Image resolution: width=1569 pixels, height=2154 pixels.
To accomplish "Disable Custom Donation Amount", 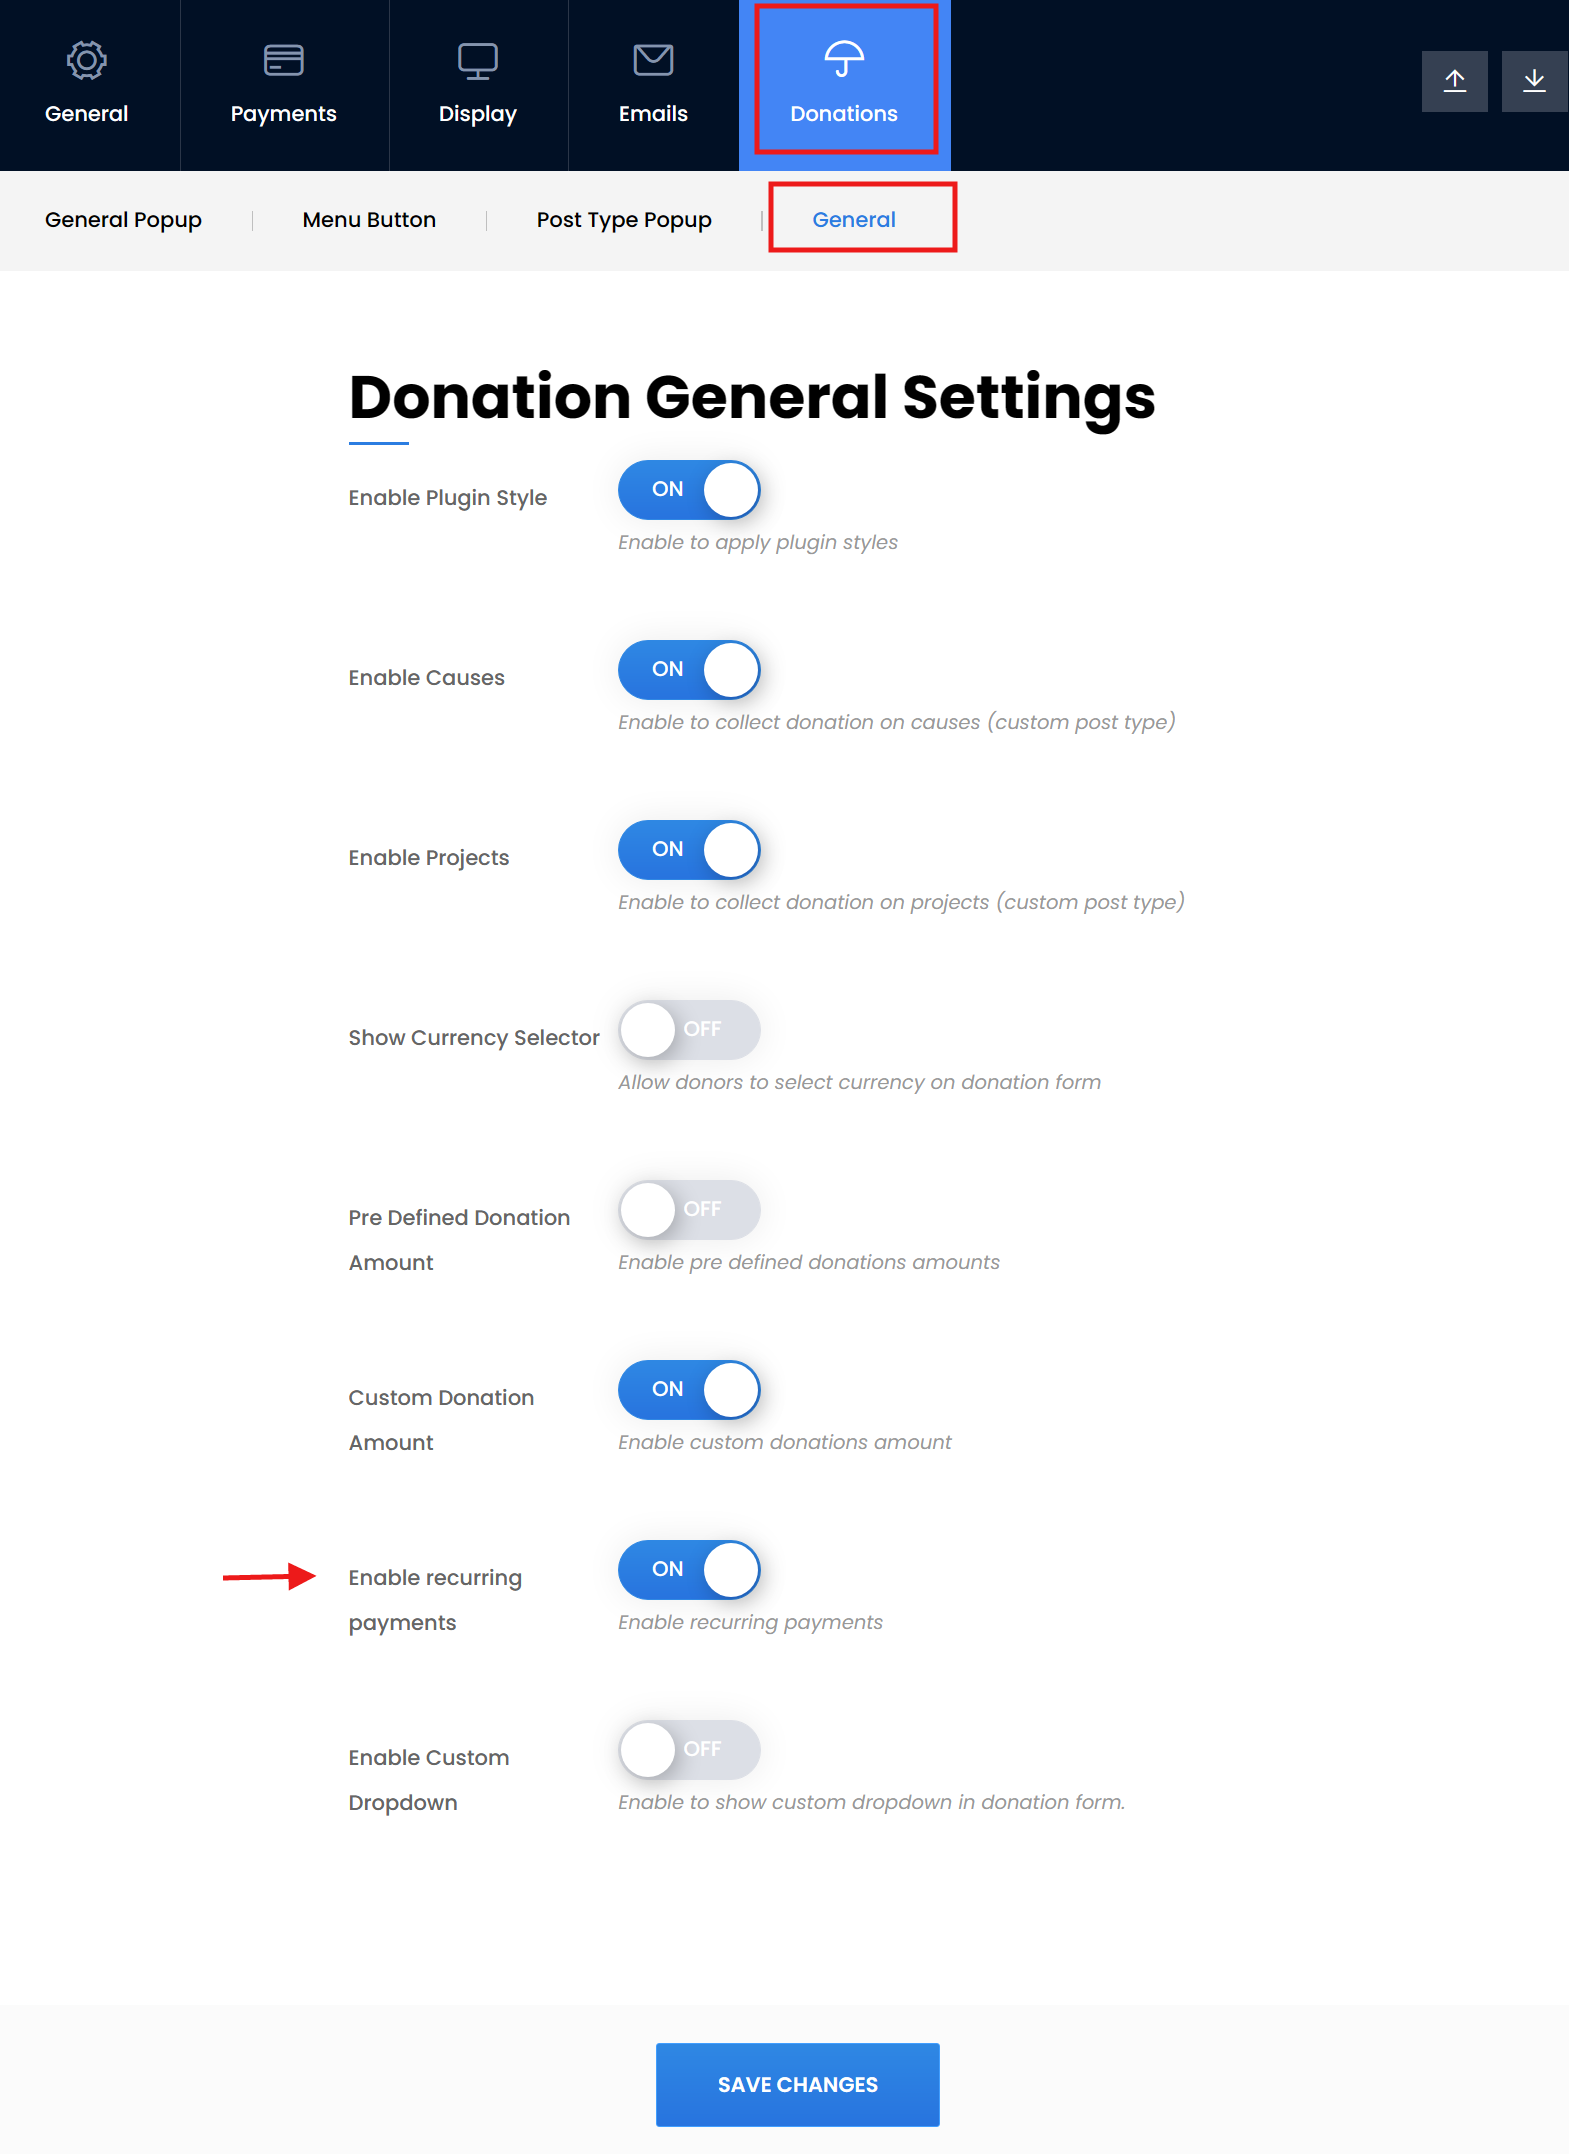I will coord(689,1390).
